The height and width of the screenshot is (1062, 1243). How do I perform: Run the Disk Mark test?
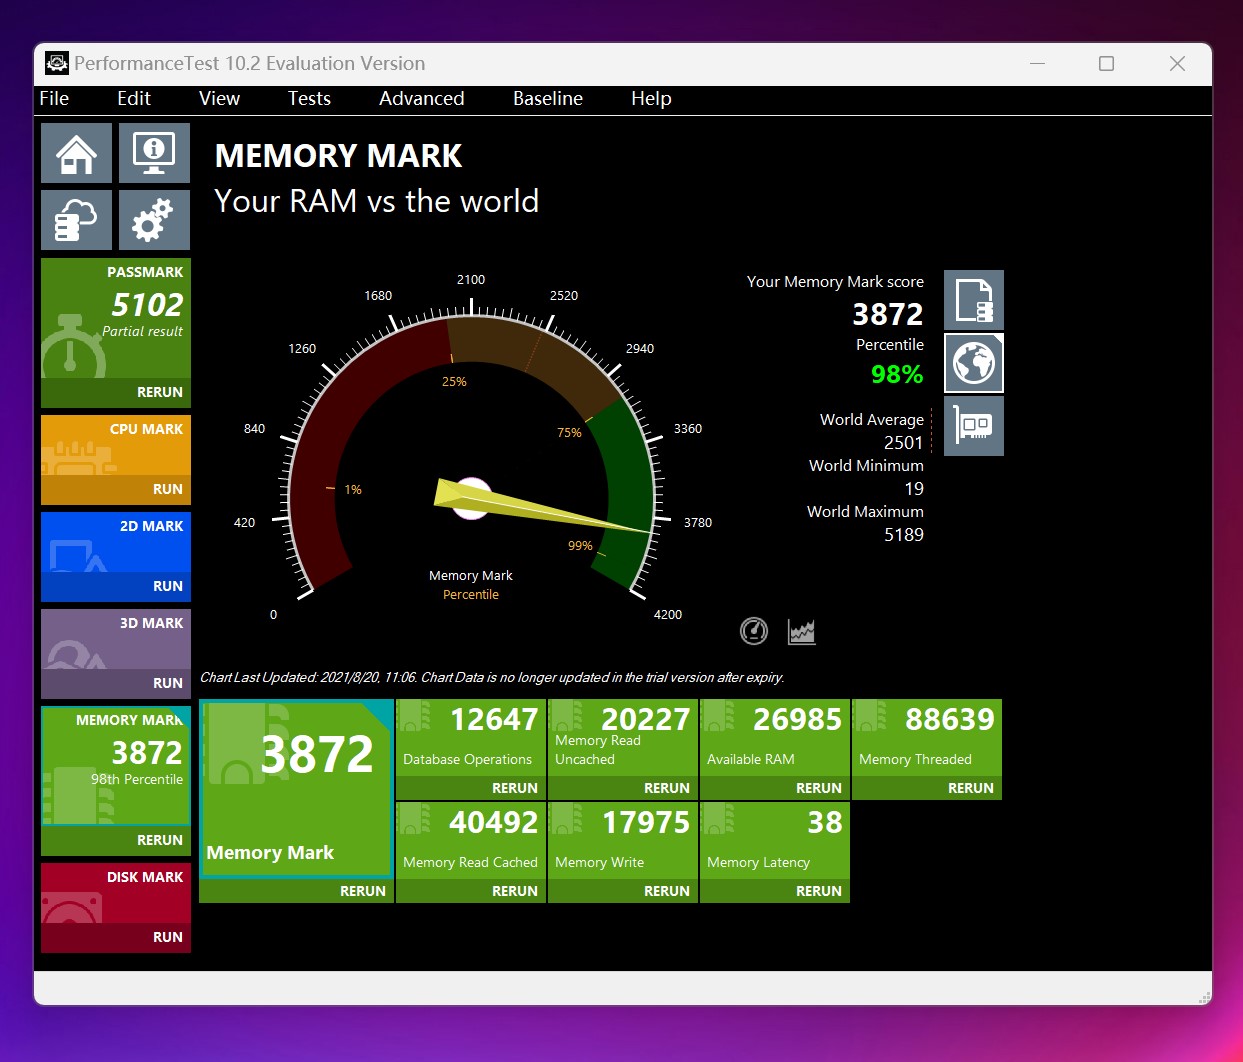coord(167,937)
